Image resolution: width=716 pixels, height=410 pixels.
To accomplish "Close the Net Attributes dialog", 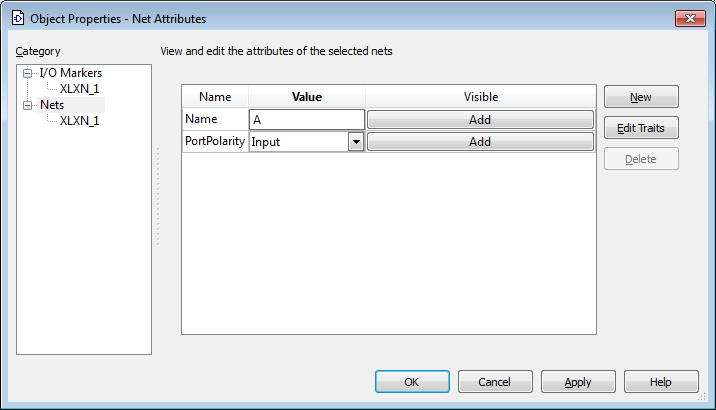I will click(x=690, y=18).
